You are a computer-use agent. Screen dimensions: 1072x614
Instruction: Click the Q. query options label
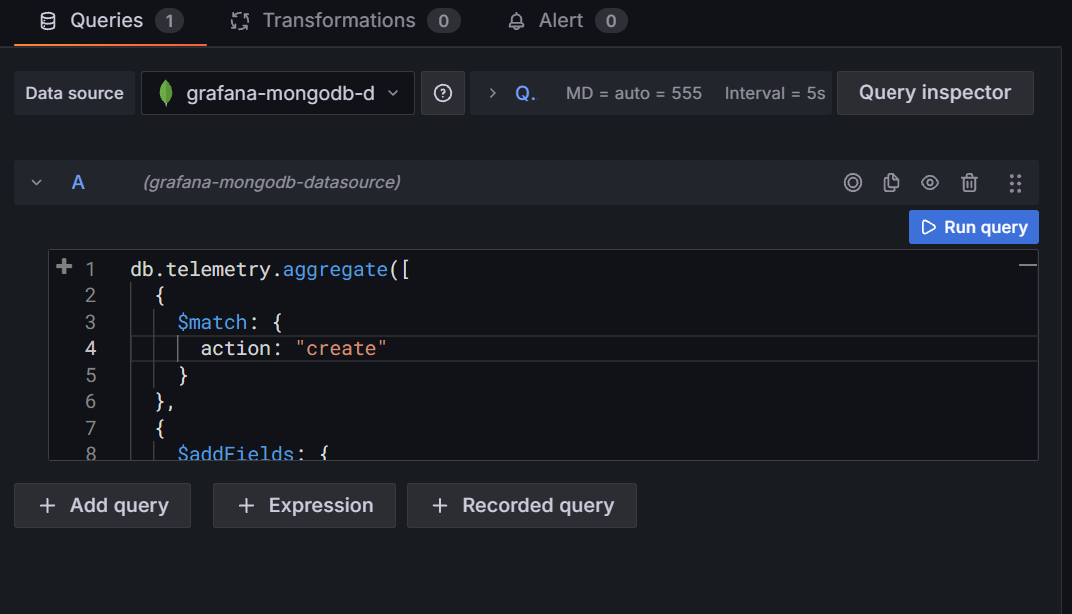(x=525, y=93)
